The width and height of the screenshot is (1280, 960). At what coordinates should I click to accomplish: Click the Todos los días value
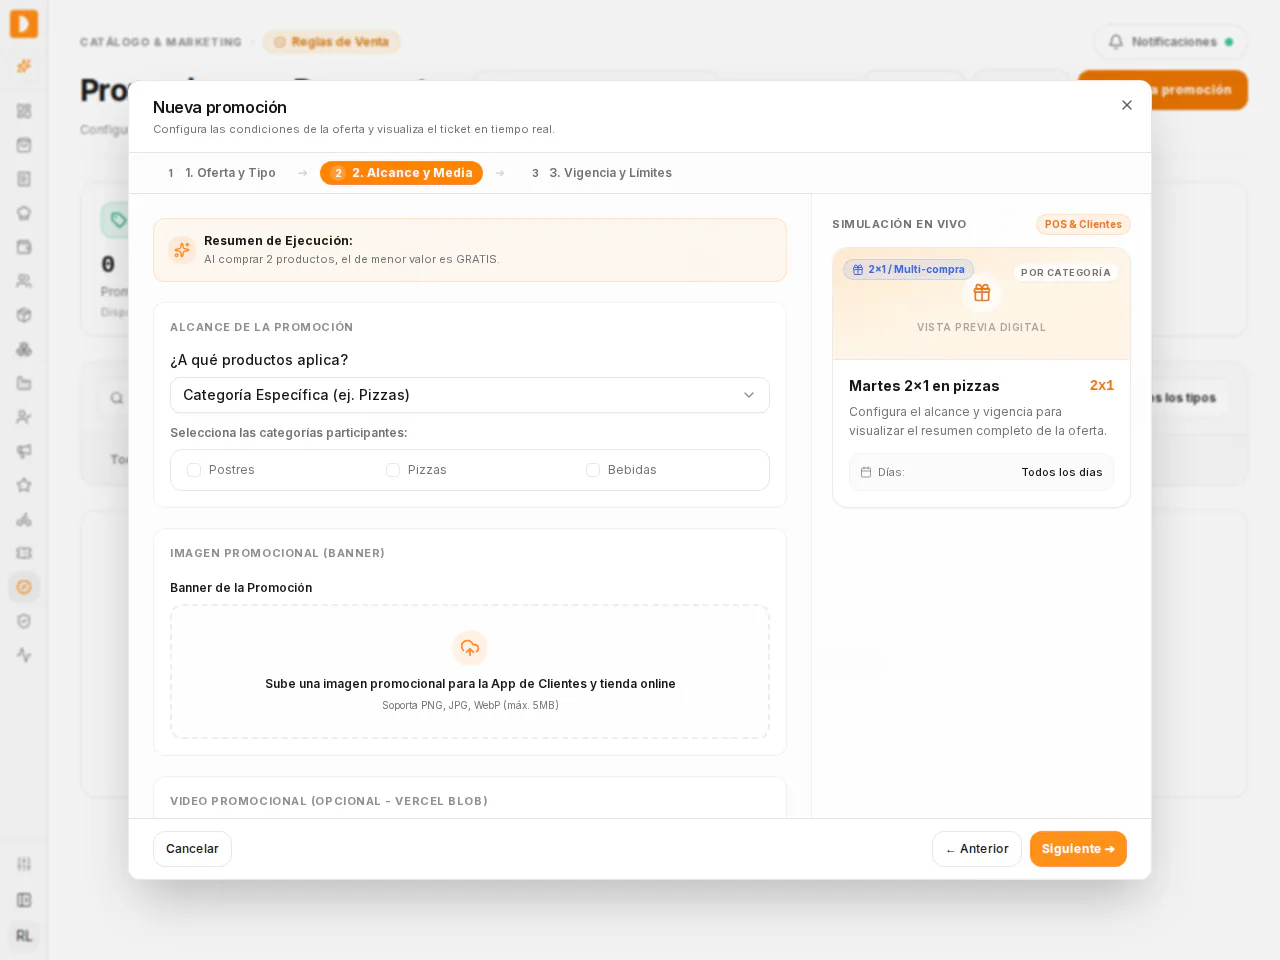[1062, 472]
